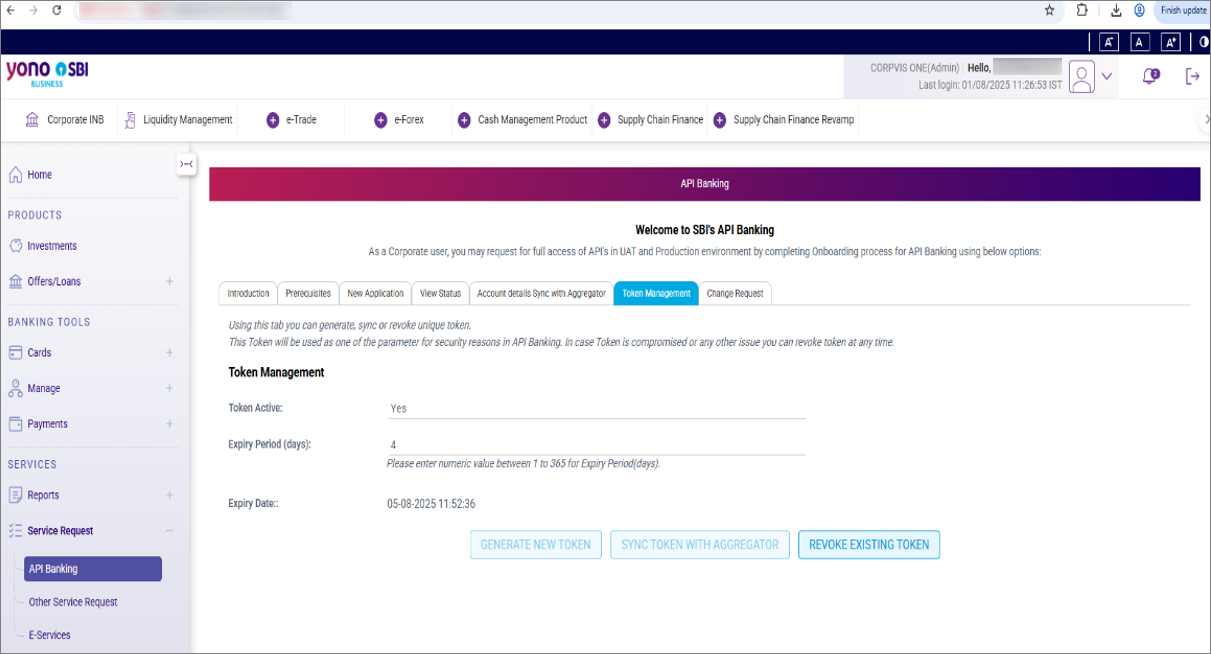Image resolution: width=1211 pixels, height=654 pixels.
Task: Click the Finish update browser button
Action: (1183, 10)
